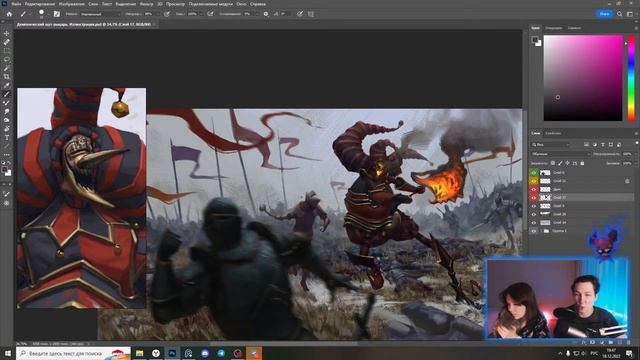Click the foreground color swatch in toolbar
The width and height of the screenshot is (640, 360).
tap(5, 170)
